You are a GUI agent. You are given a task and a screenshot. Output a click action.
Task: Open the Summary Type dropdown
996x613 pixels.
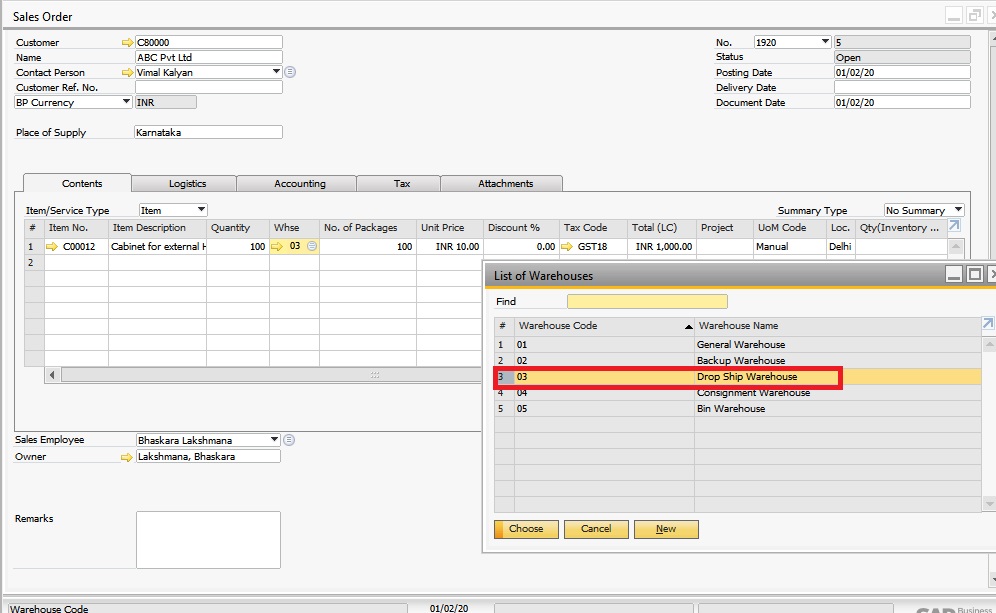tap(958, 209)
